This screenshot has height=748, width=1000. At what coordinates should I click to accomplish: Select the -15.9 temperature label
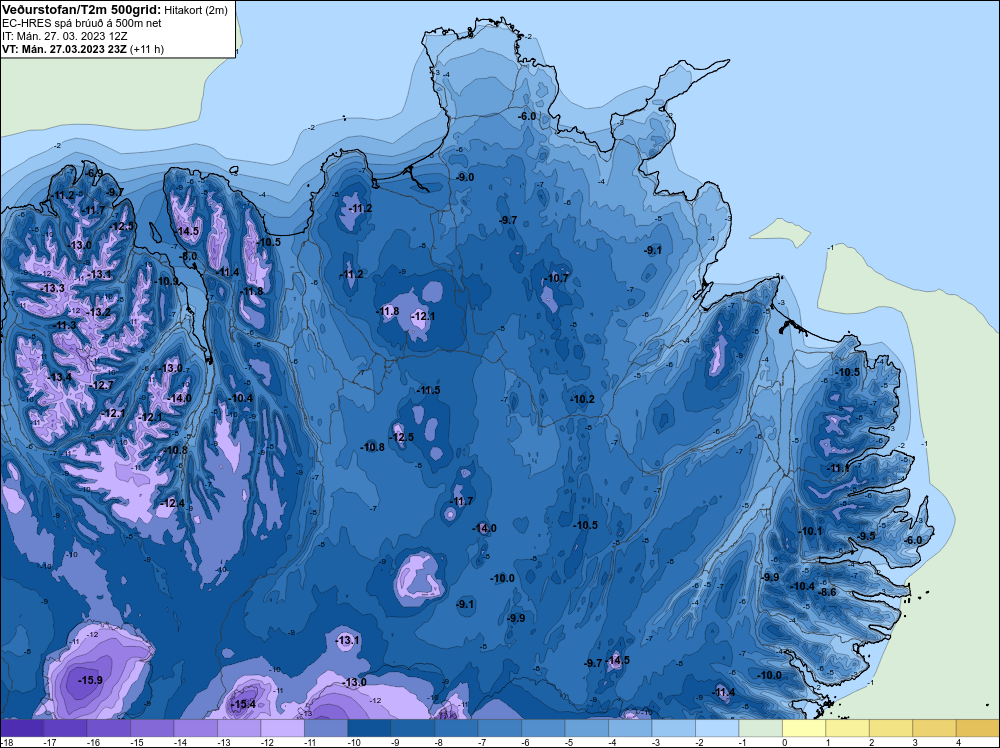click(x=91, y=680)
